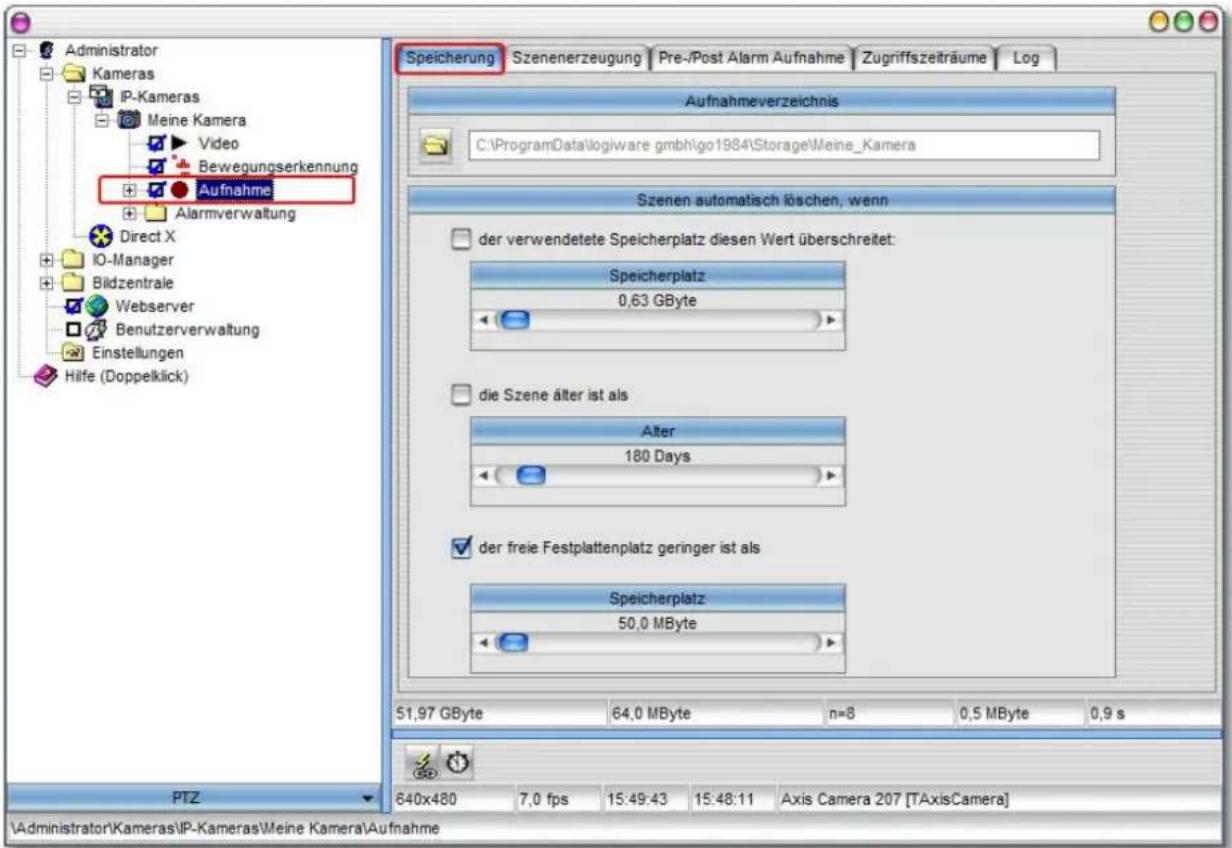Image resolution: width=1232 pixels, height=848 pixels.
Task: Toggle the Bewegungserkennung checkbox
Action: point(157,166)
